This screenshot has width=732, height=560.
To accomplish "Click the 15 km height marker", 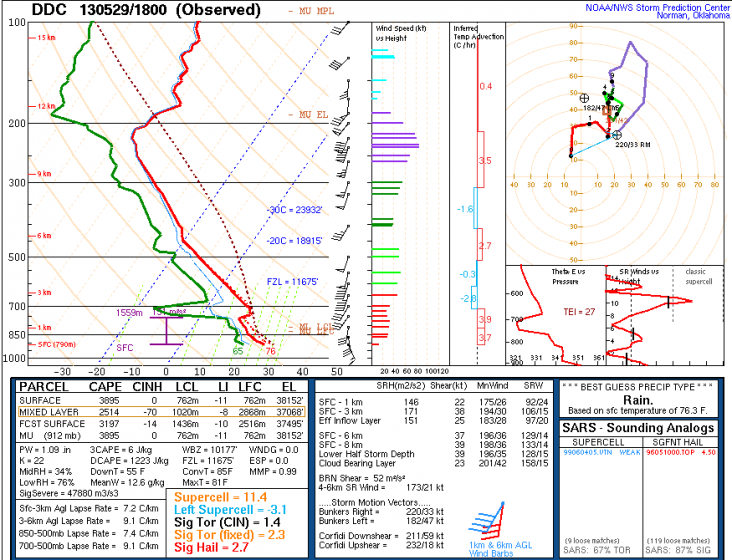I will pyautogui.click(x=43, y=37).
